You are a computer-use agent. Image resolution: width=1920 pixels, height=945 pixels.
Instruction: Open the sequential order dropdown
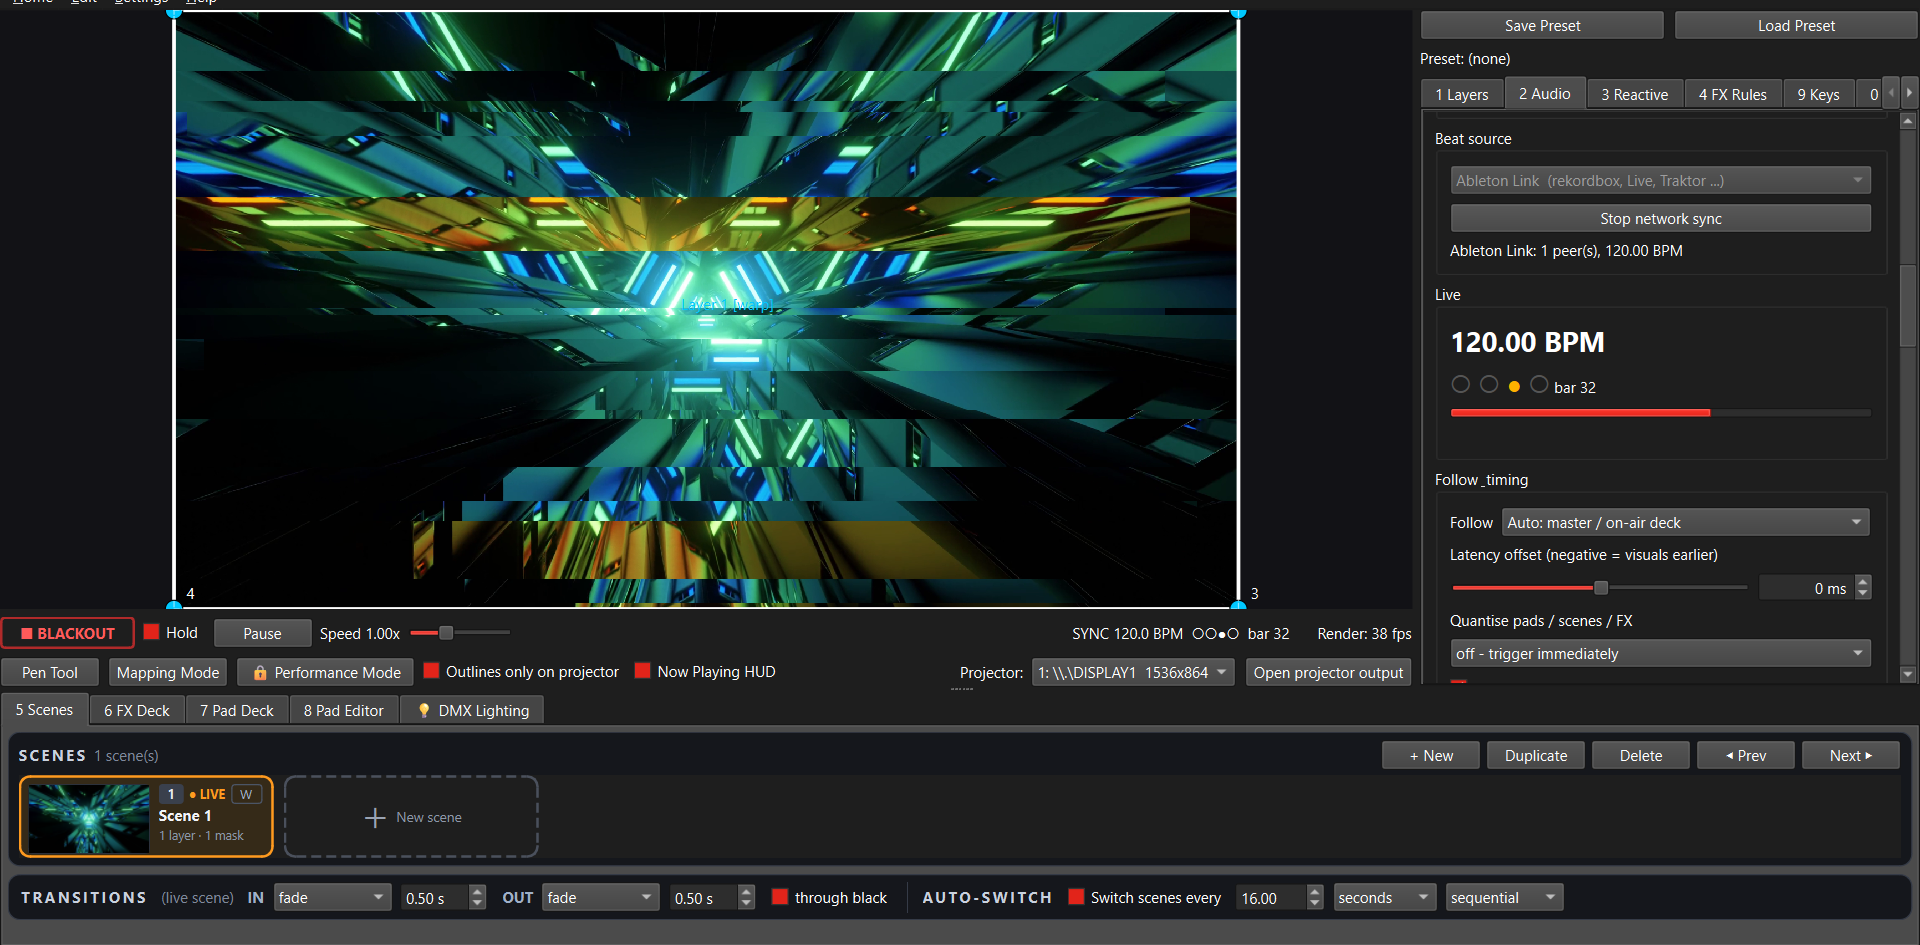(x=1504, y=898)
